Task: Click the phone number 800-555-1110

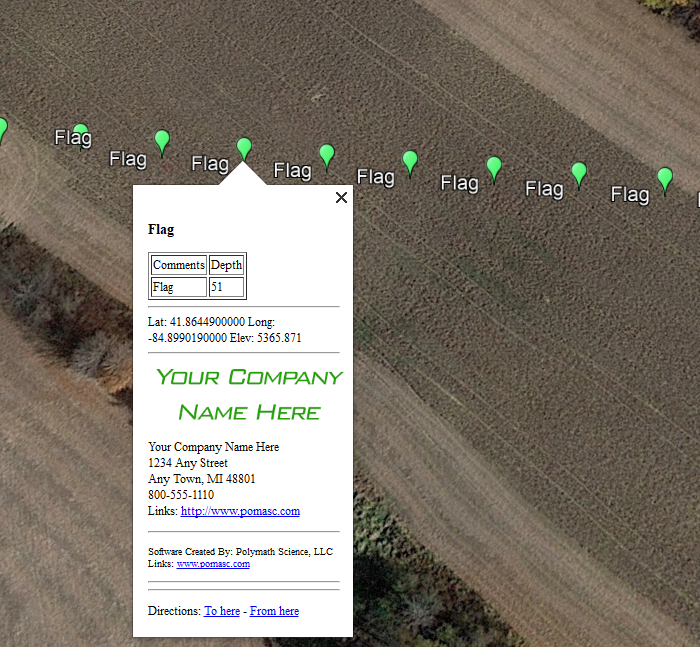Action: click(x=181, y=495)
